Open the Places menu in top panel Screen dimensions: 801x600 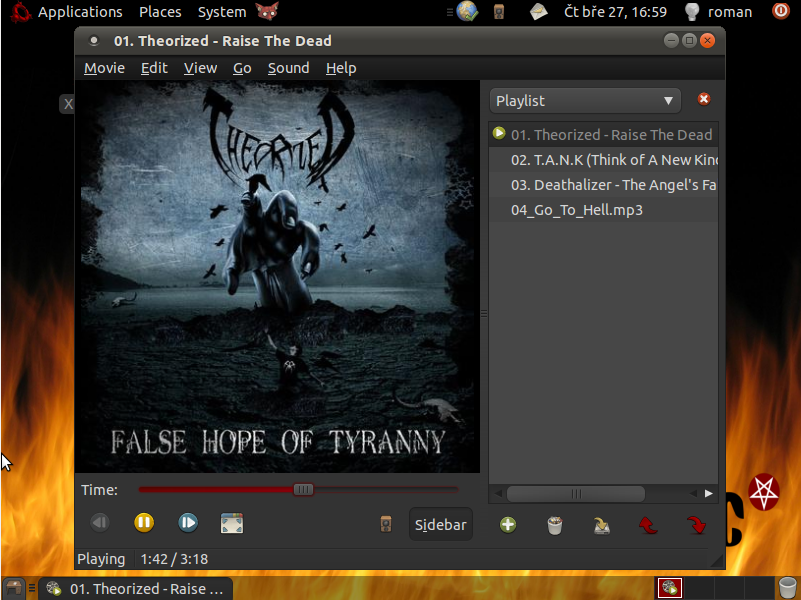click(160, 12)
